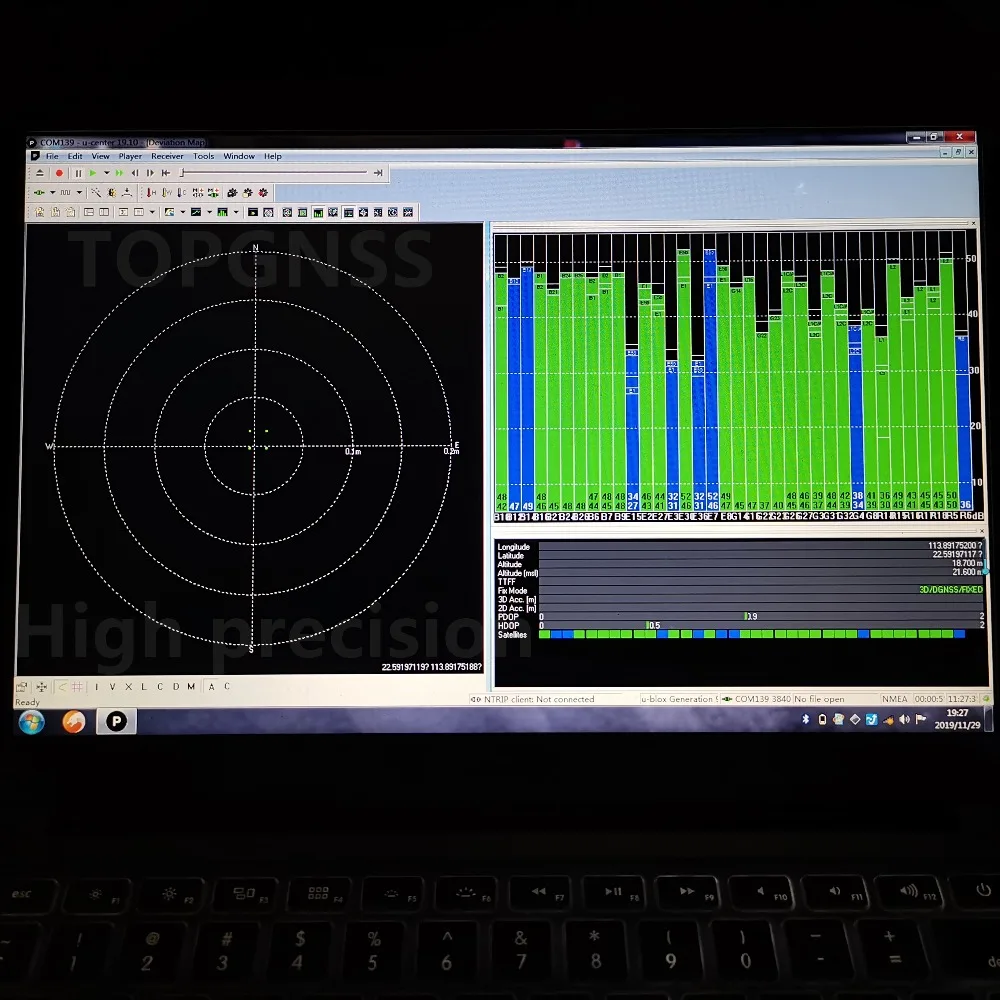Open the Help menu
The image size is (1000, 1000).
pos(273,156)
